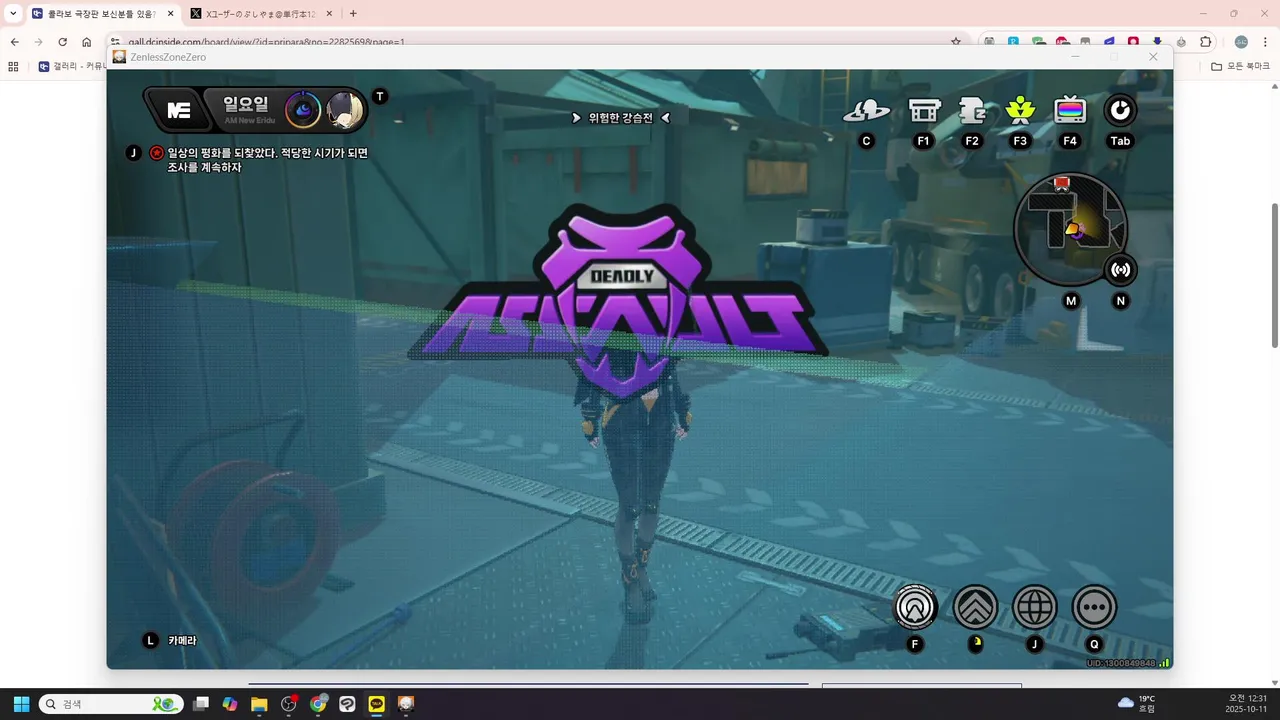Click the double-chevron sprint button
This screenshot has height=720, width=1280.
[x=975, y=607]
